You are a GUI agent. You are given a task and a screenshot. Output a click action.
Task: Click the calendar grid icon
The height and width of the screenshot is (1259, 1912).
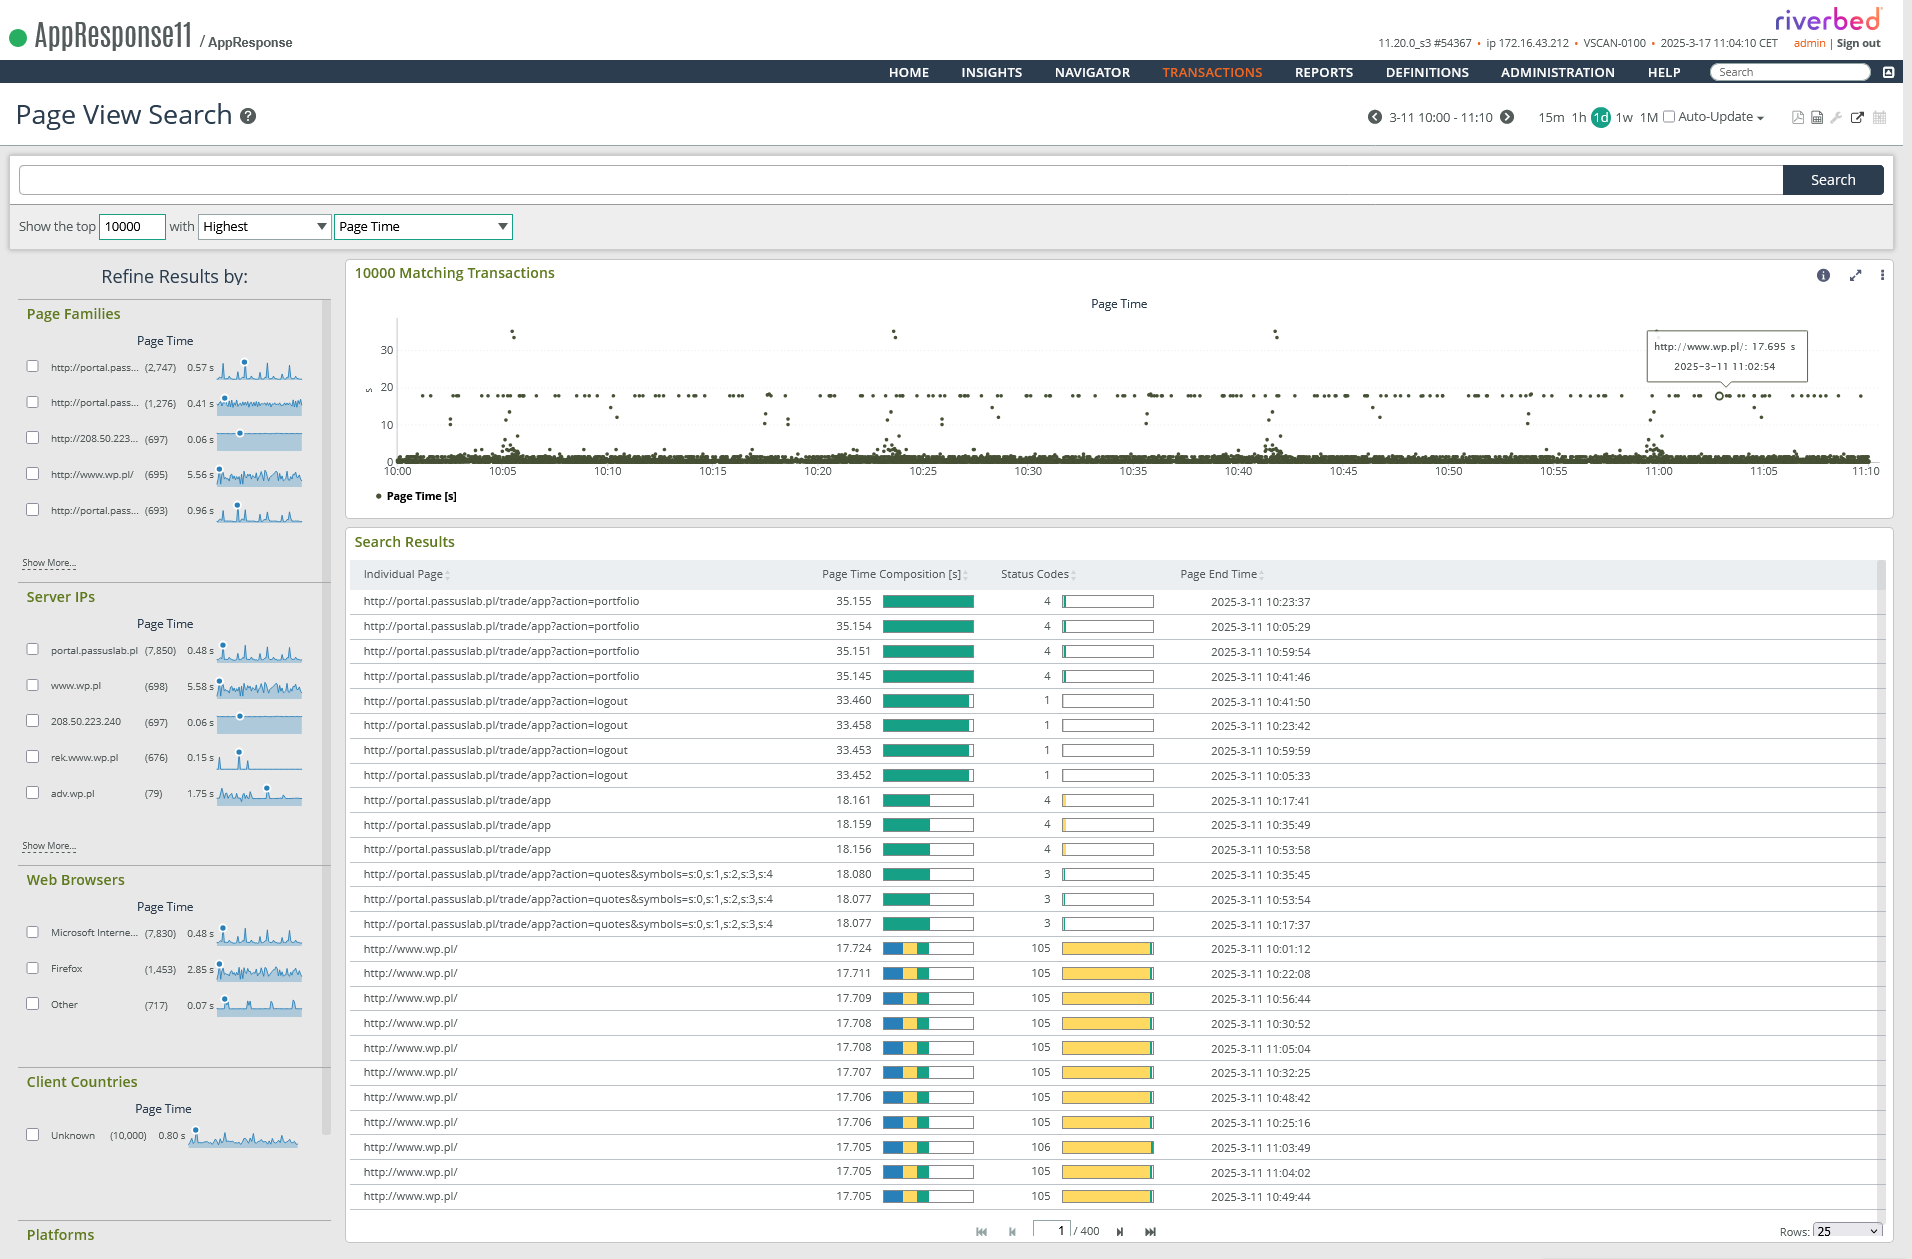[1879, 117]
